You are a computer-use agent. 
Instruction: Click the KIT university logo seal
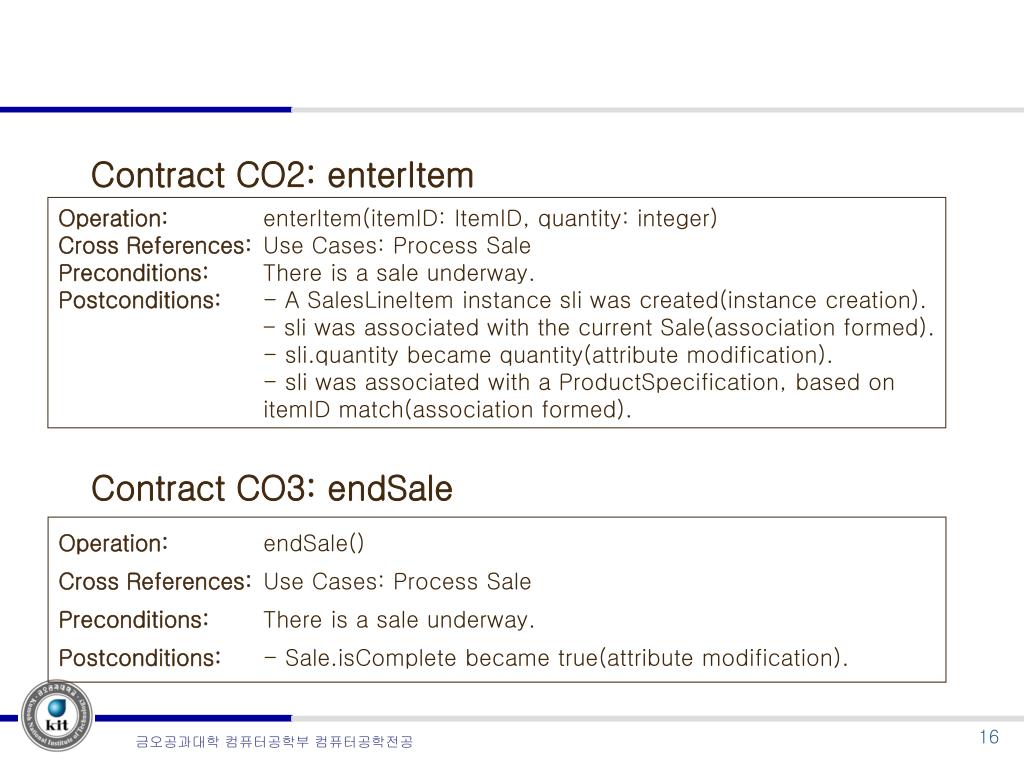pyautogui.click(x=56, y=716)
